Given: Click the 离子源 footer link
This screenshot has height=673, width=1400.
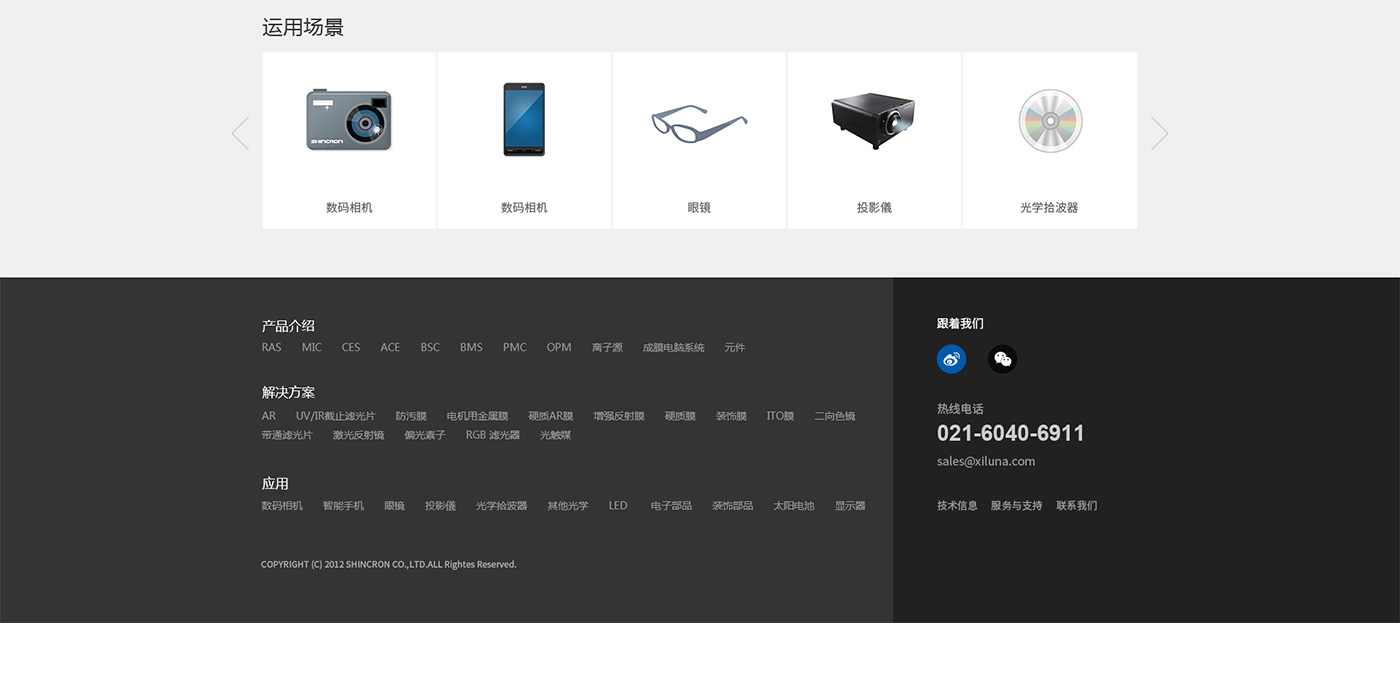Looking at the screenshot, I should 607,348.
